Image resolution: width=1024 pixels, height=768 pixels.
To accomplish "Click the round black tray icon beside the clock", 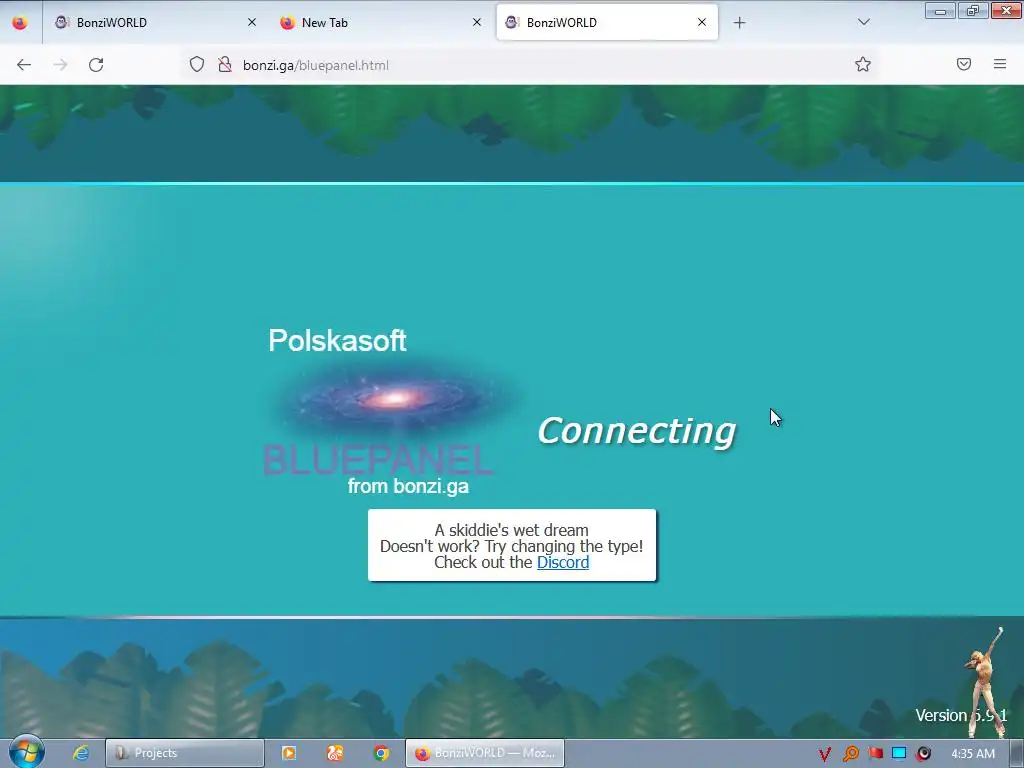I will (x=923, y=754).
